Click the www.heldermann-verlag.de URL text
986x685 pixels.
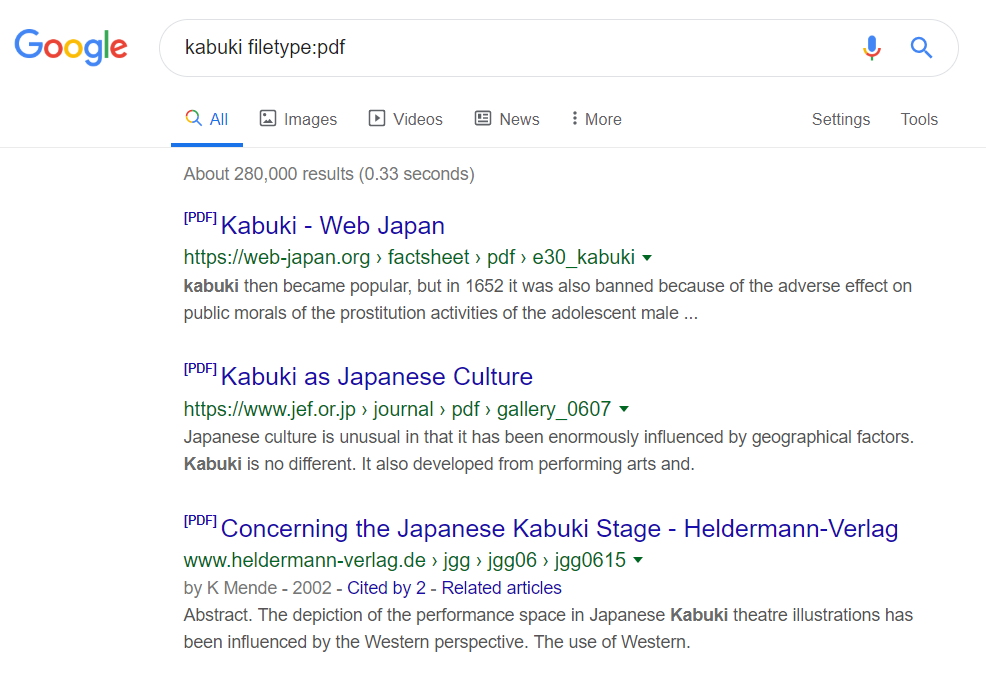405,560
